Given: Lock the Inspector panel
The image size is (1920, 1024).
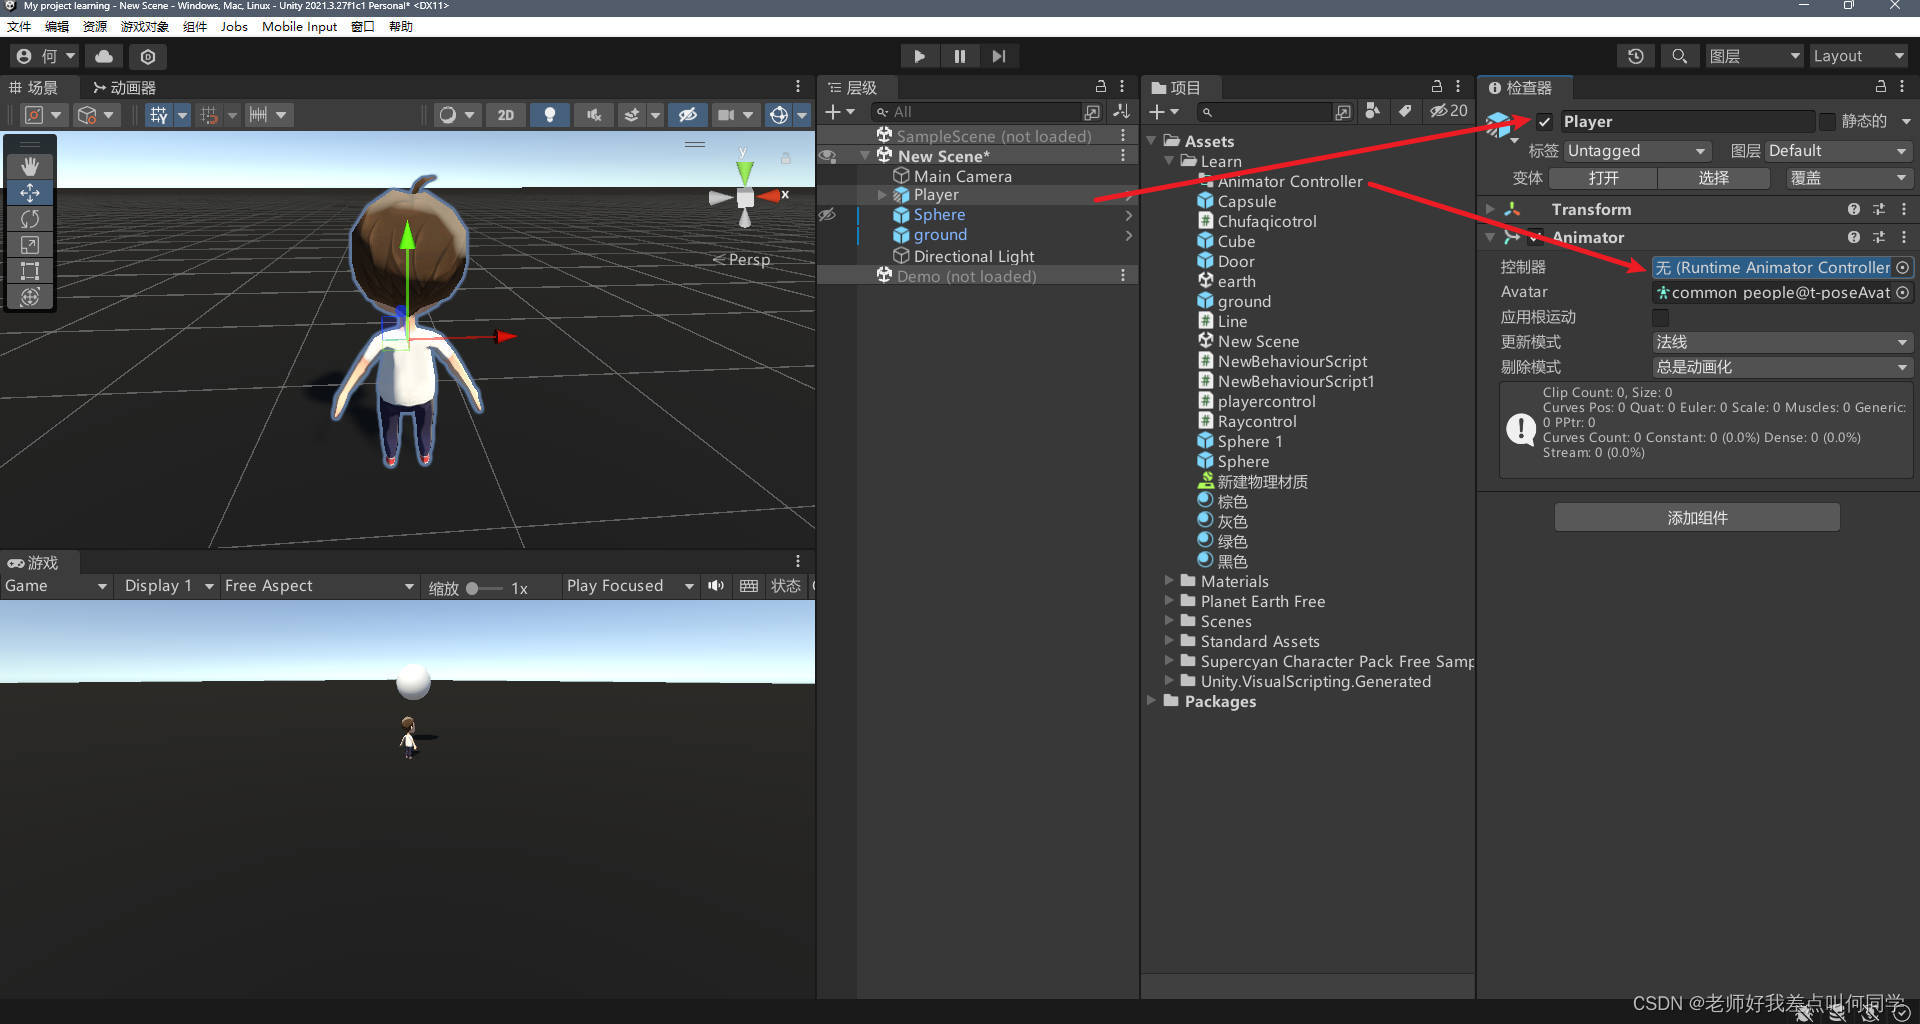Looking at the screenshot, I should [1880, 87].
